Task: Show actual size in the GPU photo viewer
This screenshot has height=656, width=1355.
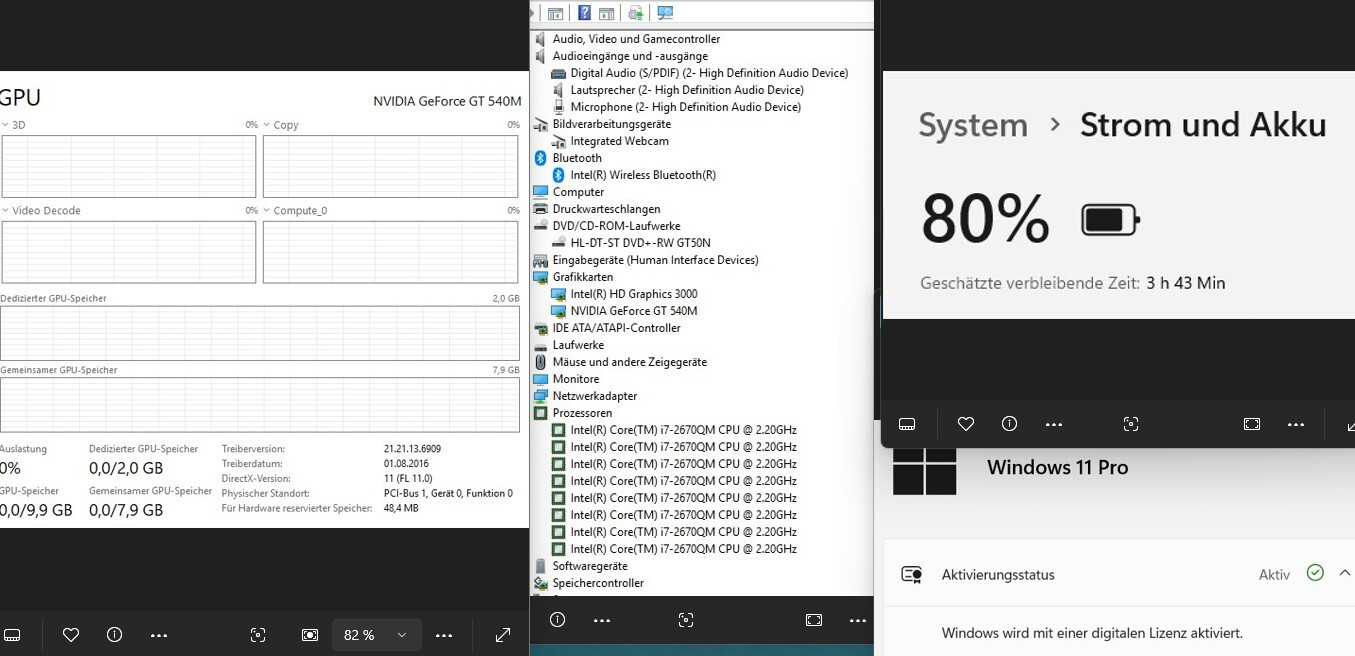Action: pyautogui.click(x=310, y=635)
